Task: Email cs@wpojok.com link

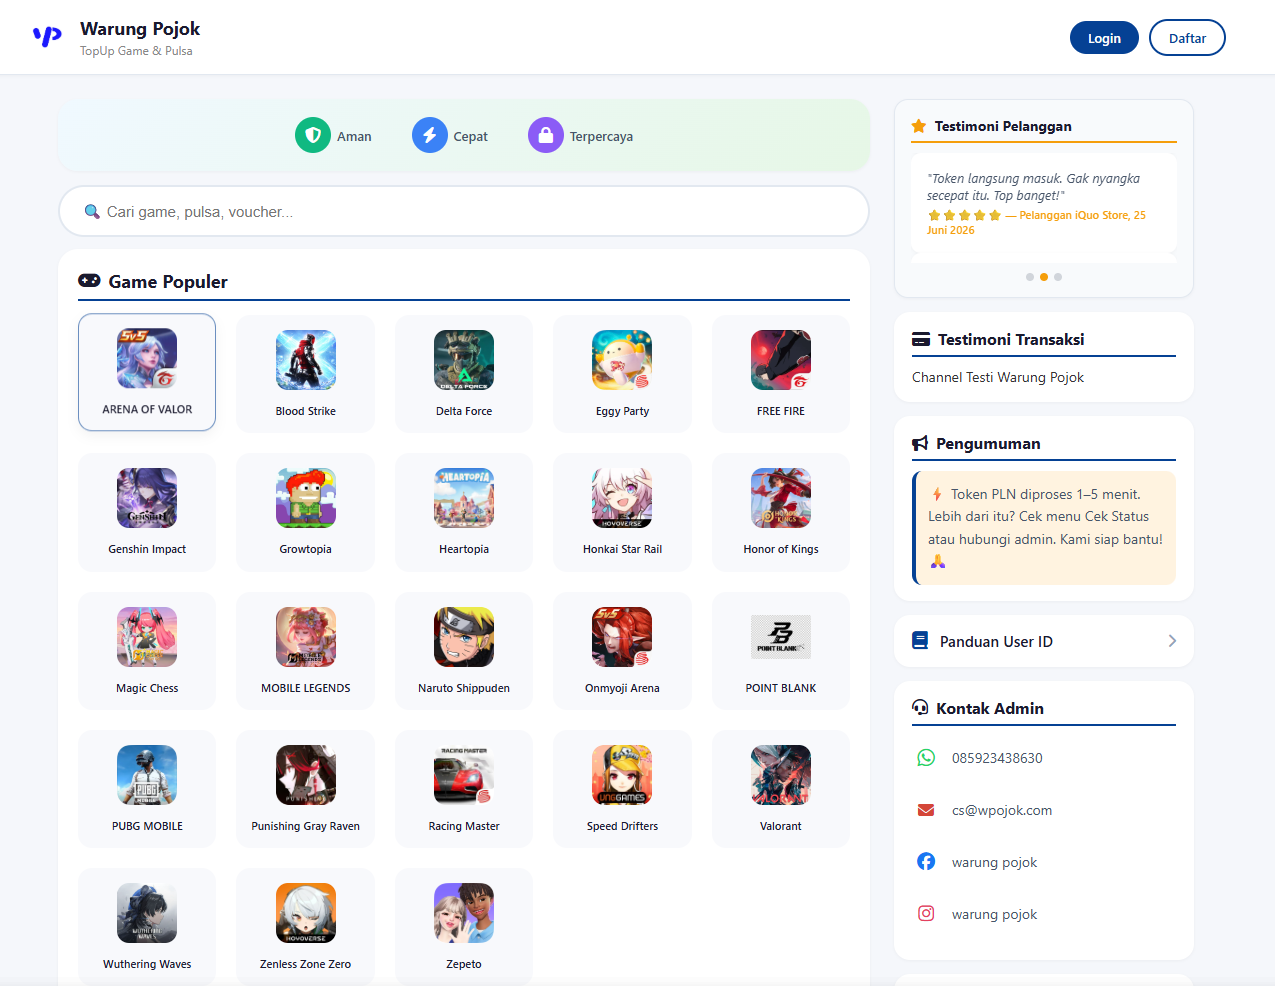Action: pyautogui.click(x=1002, y=810)
